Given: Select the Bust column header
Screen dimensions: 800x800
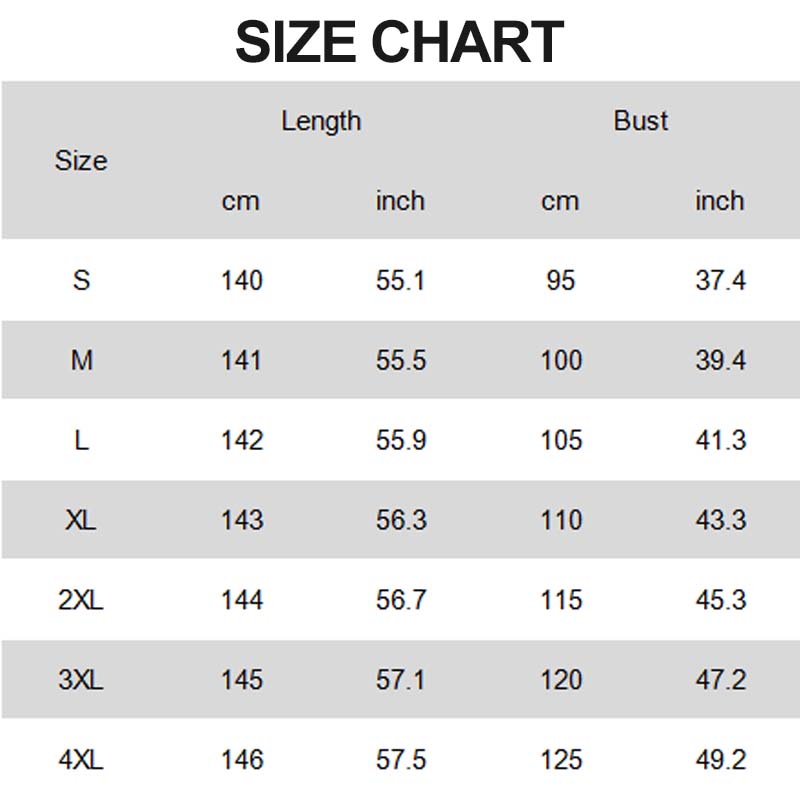Looking at the screenshot, I should pos(641,121).
